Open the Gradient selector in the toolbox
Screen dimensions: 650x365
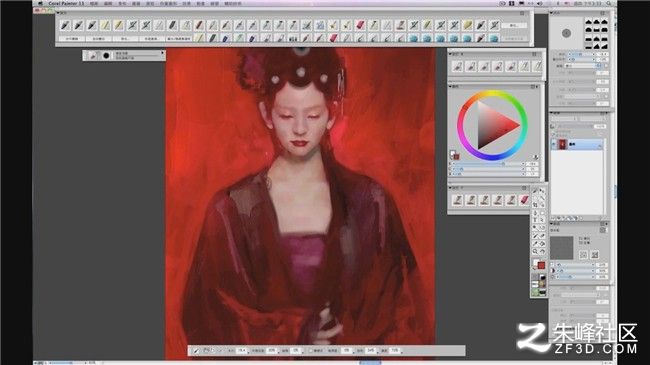tap(542, 278)
